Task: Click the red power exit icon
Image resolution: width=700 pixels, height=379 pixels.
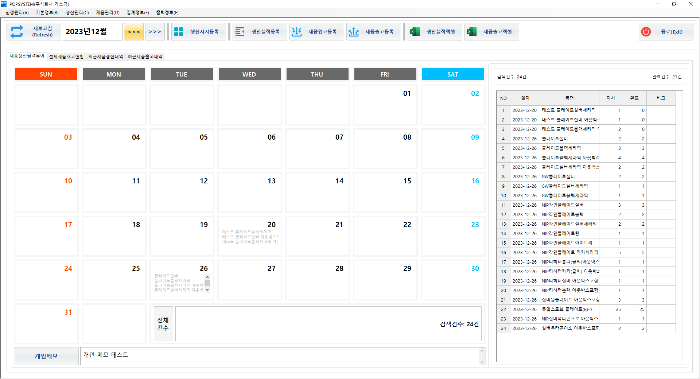Action: pyautogui.click(x=646, y=32)
